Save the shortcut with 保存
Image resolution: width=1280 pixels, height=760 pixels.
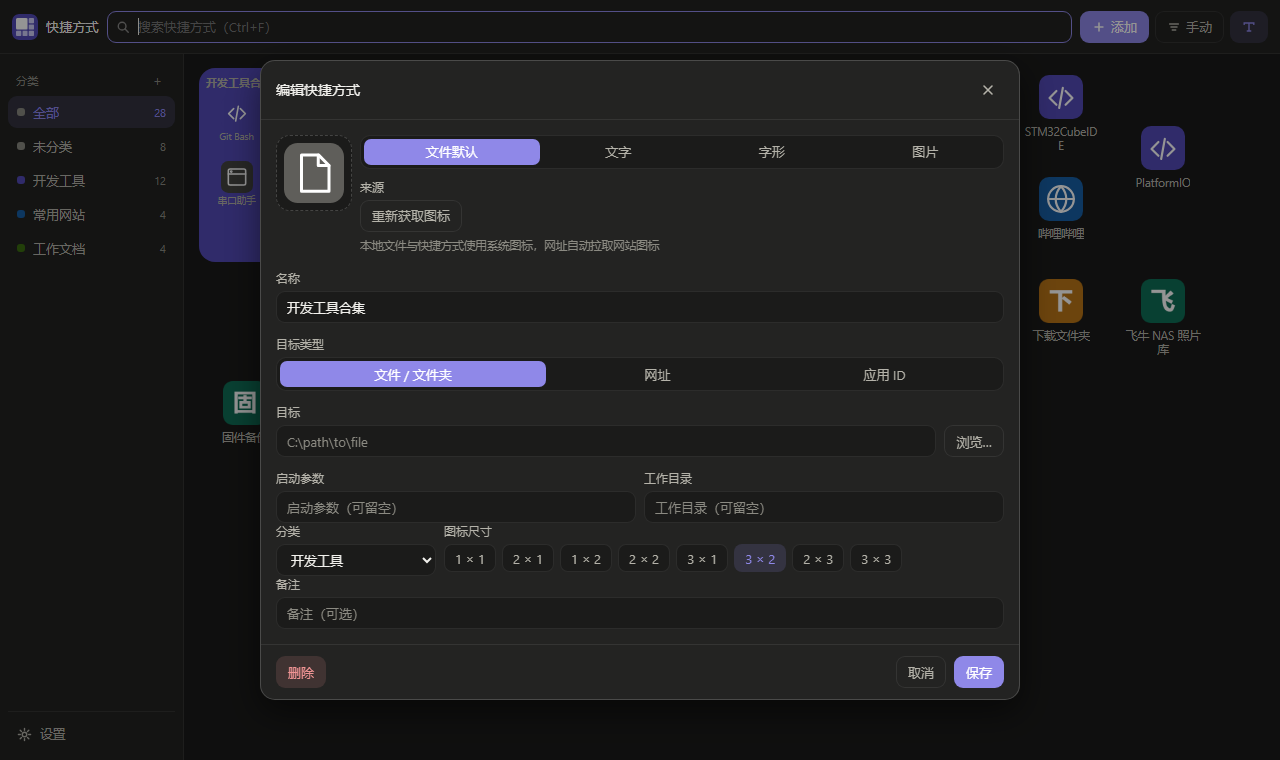(979, 672)
